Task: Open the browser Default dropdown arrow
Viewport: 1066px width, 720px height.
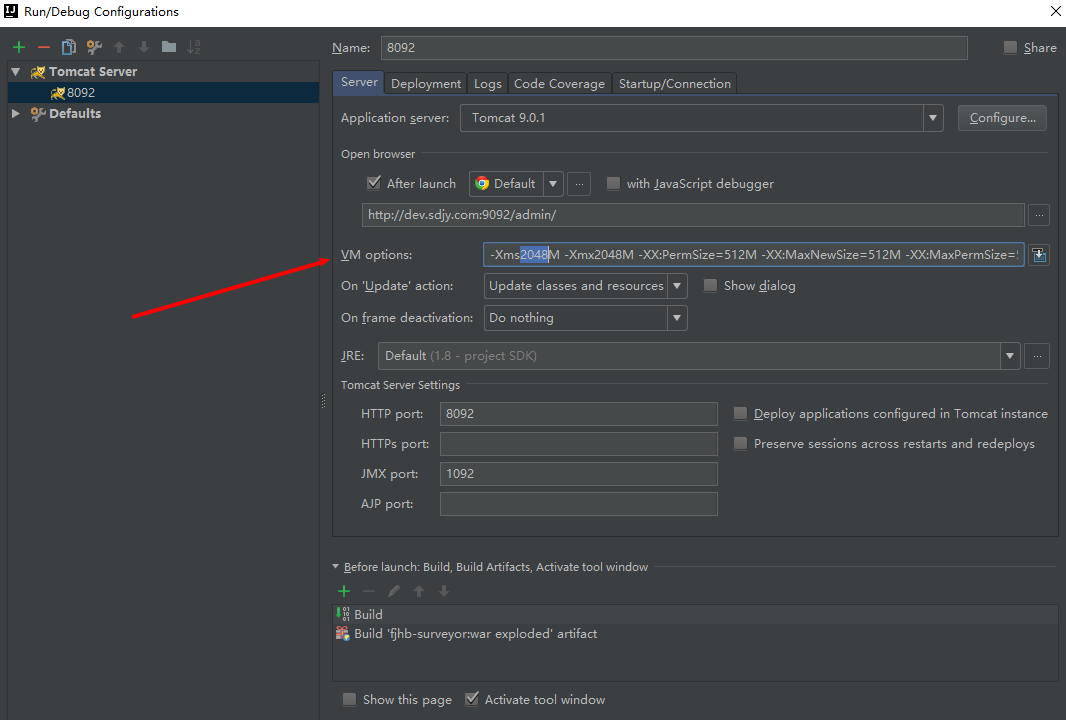Action: pos(553,184)
